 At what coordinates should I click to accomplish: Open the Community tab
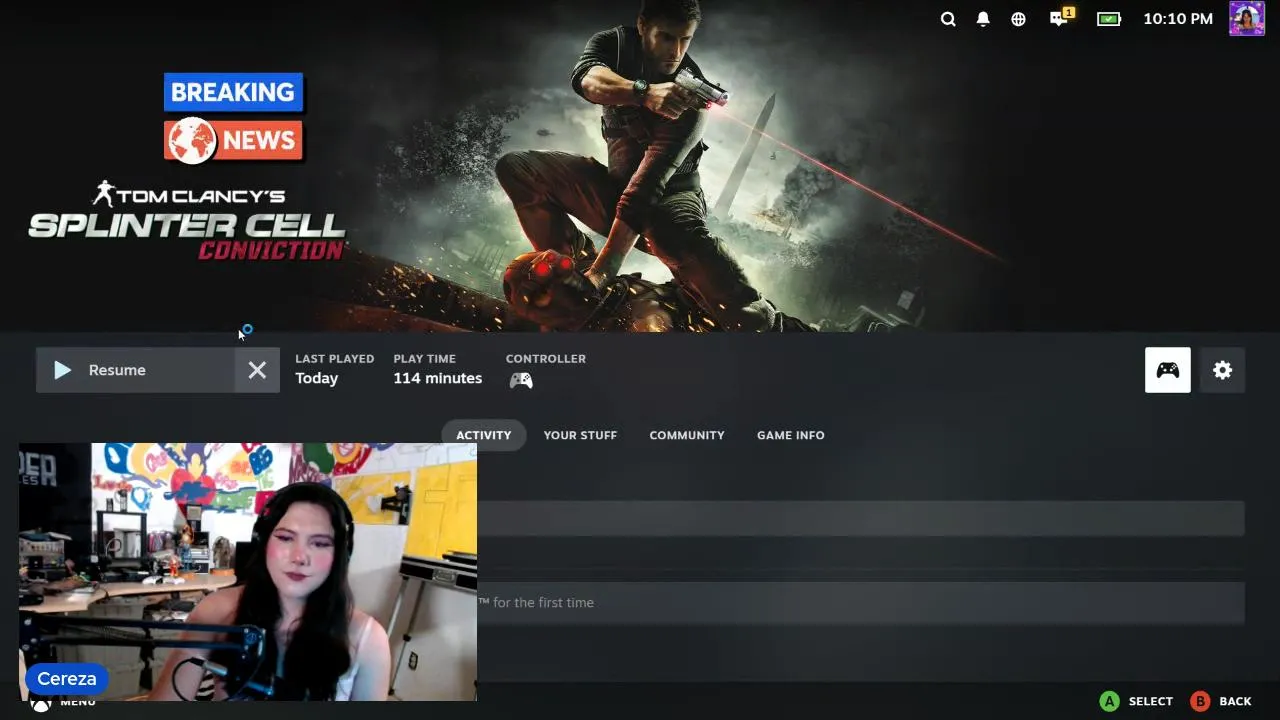(687, 435)
